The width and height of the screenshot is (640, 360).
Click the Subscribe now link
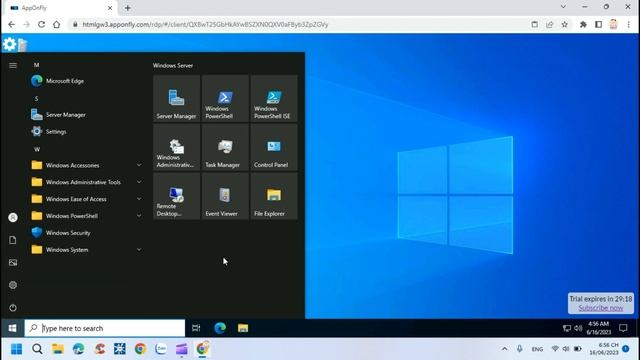(601, 308)
